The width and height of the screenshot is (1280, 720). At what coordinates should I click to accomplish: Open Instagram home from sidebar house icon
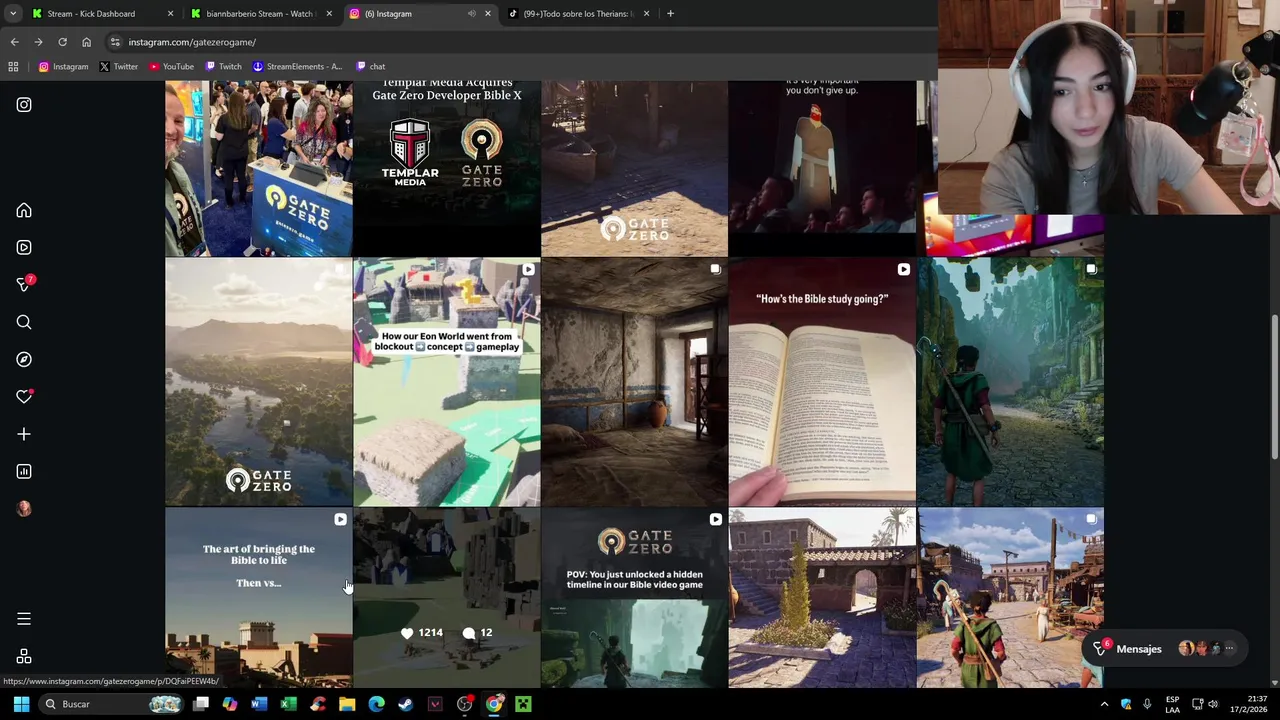[x=24, y=211]
